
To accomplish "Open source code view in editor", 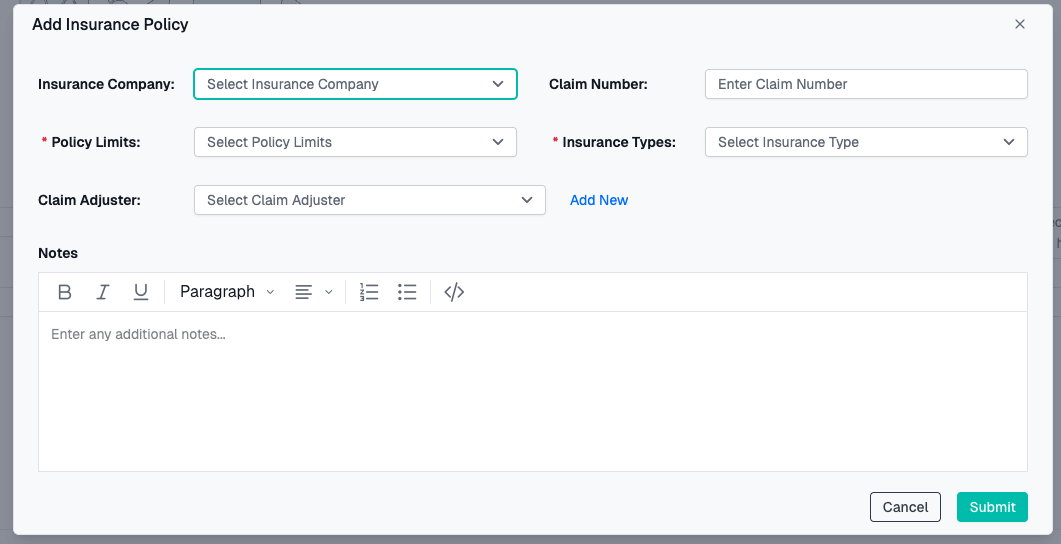I will (454, 292).
